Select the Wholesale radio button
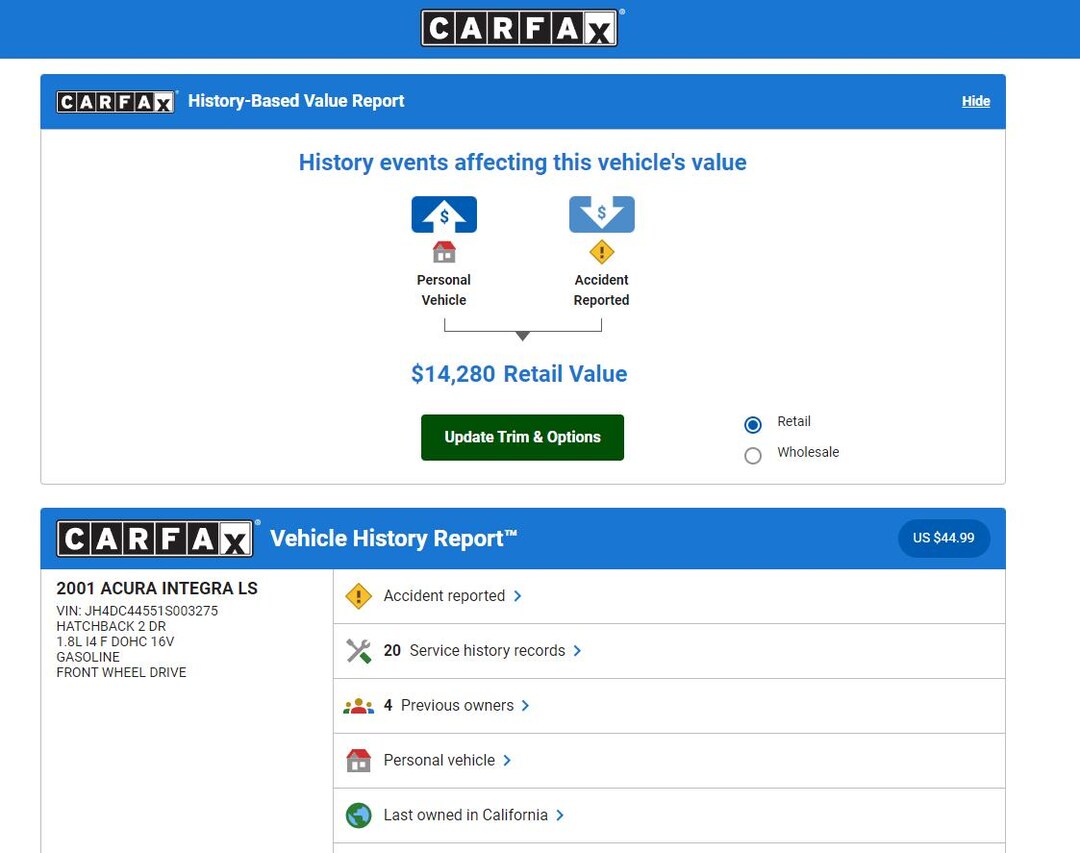The width and height of the screenshot is (1080, 853). tap(752, 455)
